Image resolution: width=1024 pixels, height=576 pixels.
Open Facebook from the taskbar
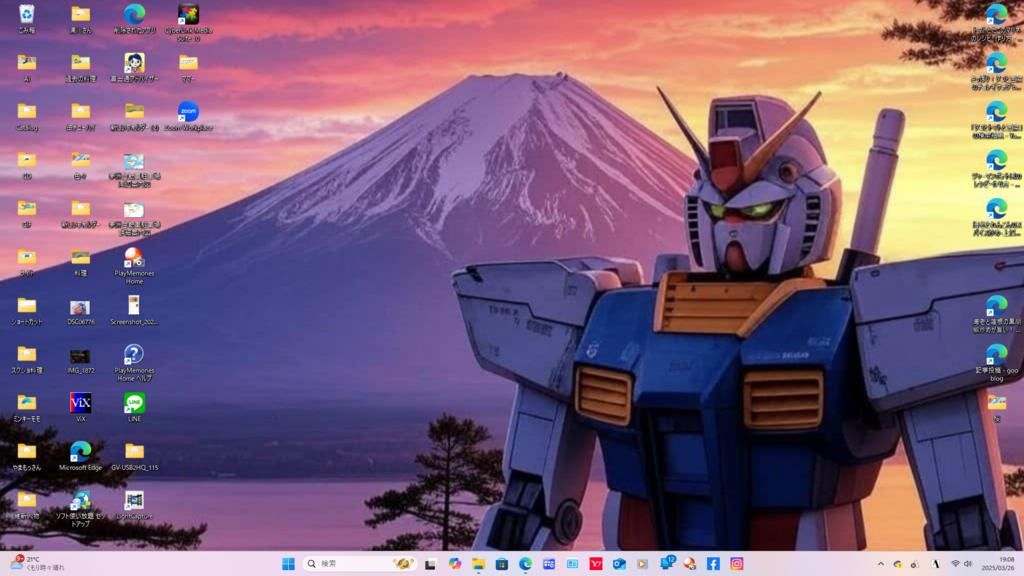pos(713,564)
